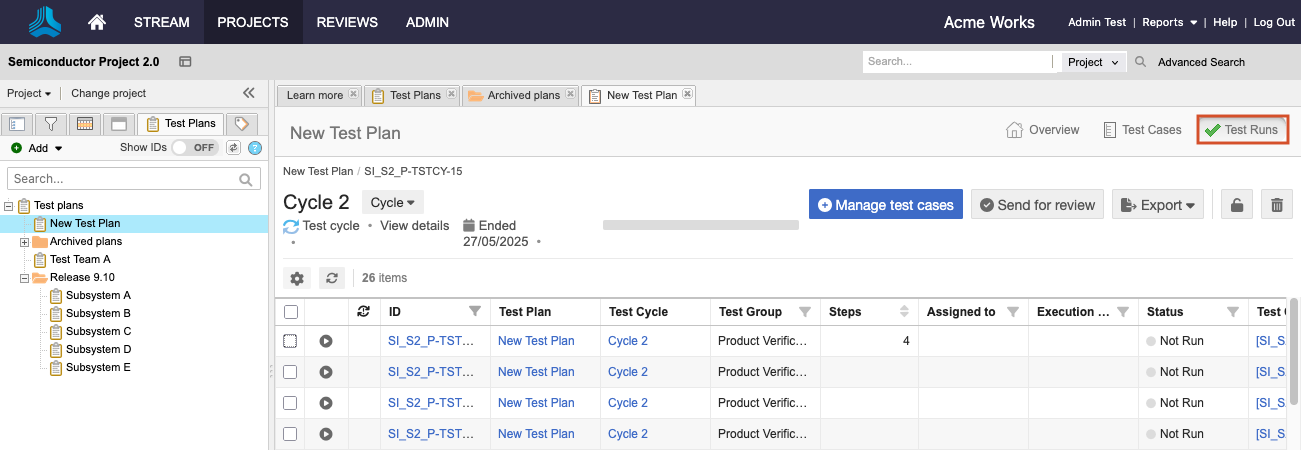The width and height of the screenshot is (1301, 450).
Task: Expand the Archived plans tree node
Action: pos(25,242)
